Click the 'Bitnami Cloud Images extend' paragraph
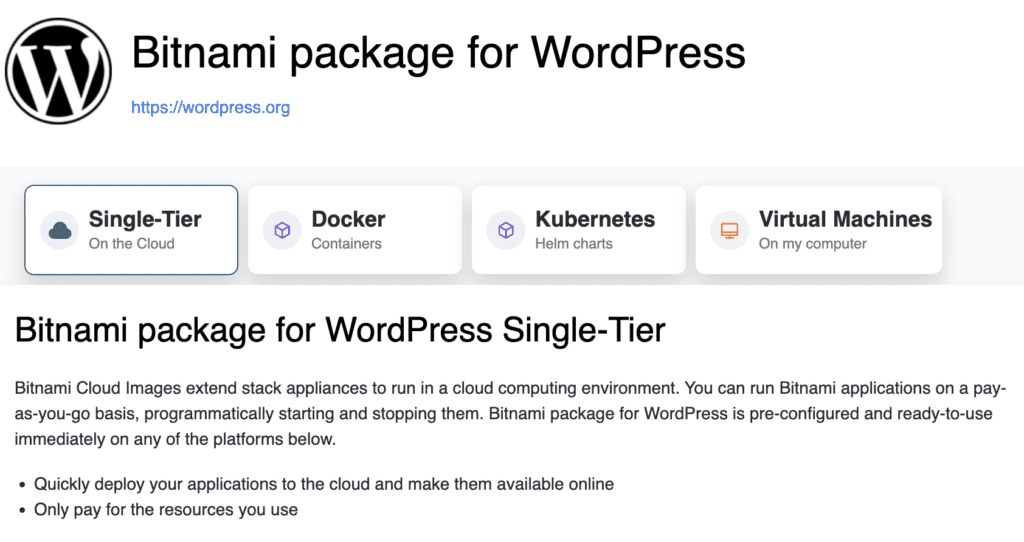 (x=511, y=413)
